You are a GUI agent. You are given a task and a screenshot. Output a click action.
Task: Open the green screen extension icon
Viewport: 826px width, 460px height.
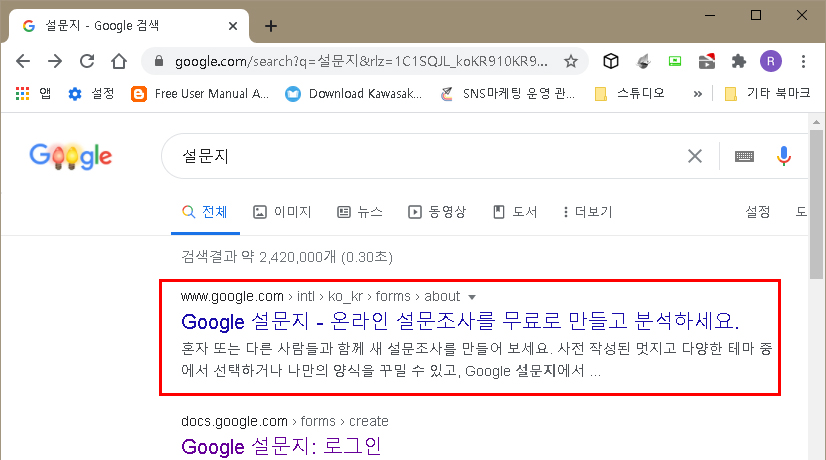(x=675, y=62)
